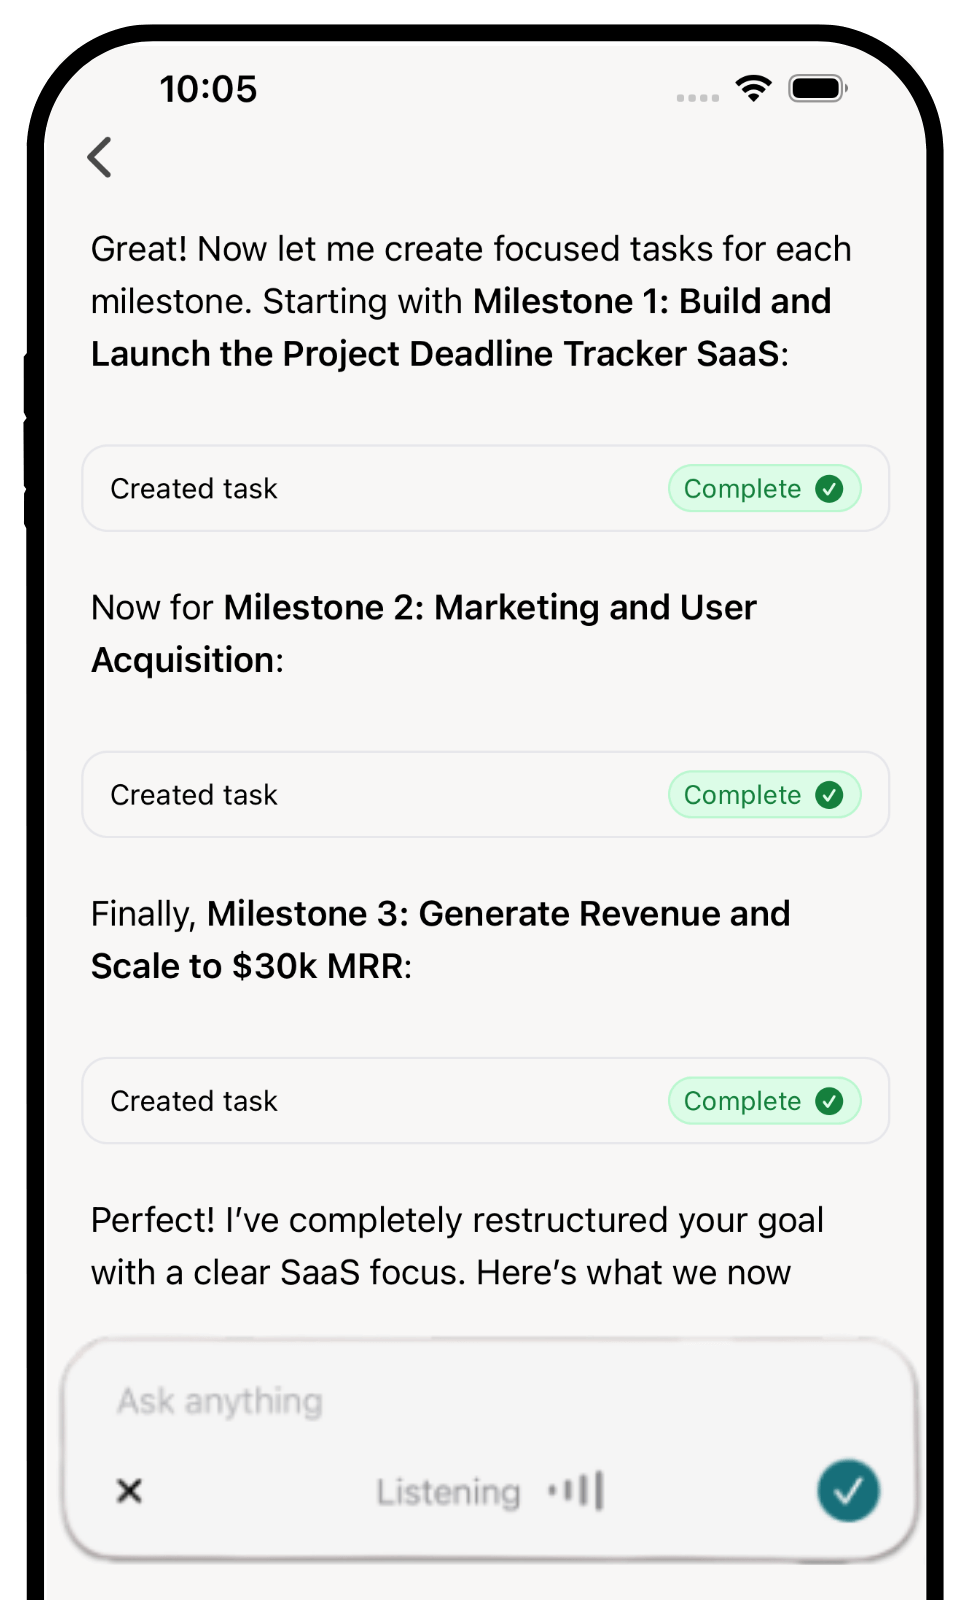Click the audio waveform bars icon
This screenshot has width=967, height=1600.
[x=577, y=1491]
